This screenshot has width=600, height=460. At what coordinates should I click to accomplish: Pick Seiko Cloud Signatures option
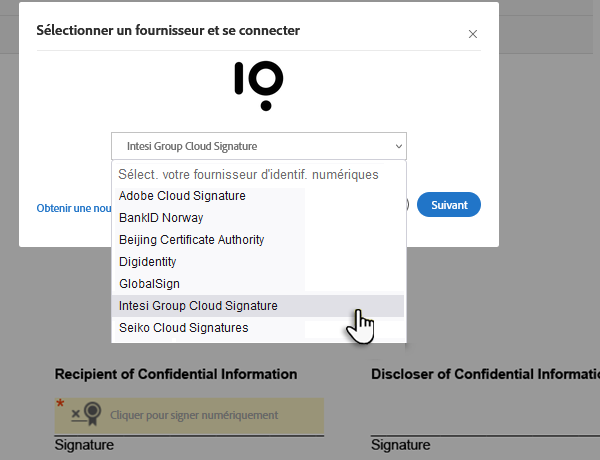pos(183,328)
